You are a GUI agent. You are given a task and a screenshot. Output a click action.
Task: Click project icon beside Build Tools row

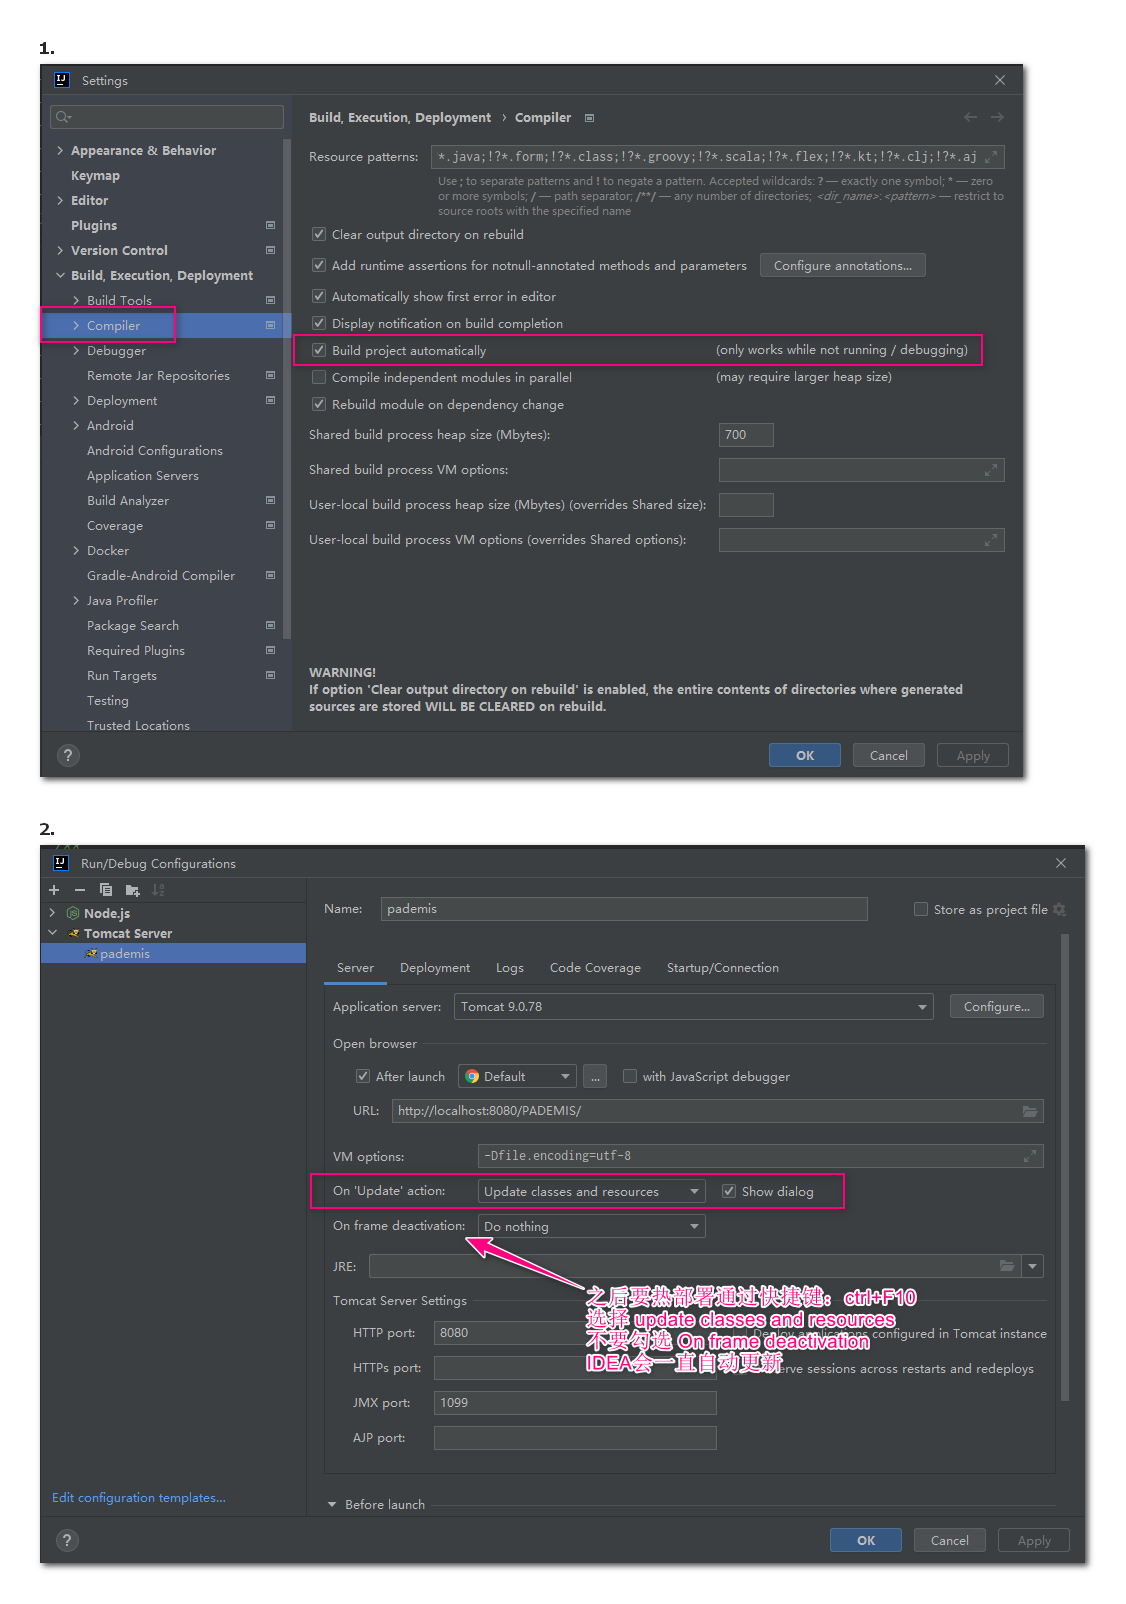tap(270, 300)
